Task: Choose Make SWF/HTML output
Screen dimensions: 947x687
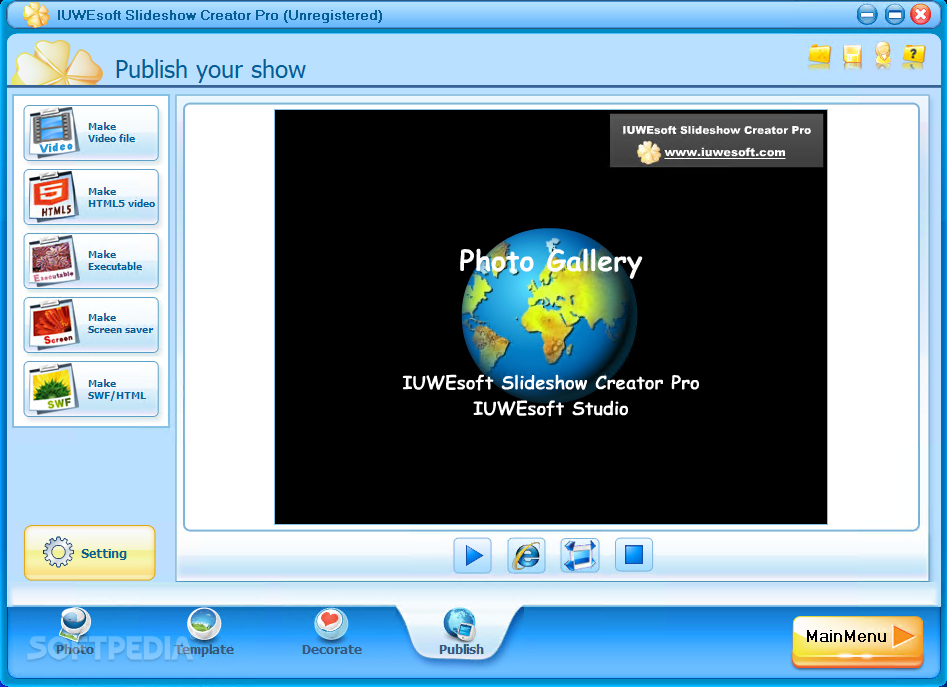Action: click(x=91, y=389)
